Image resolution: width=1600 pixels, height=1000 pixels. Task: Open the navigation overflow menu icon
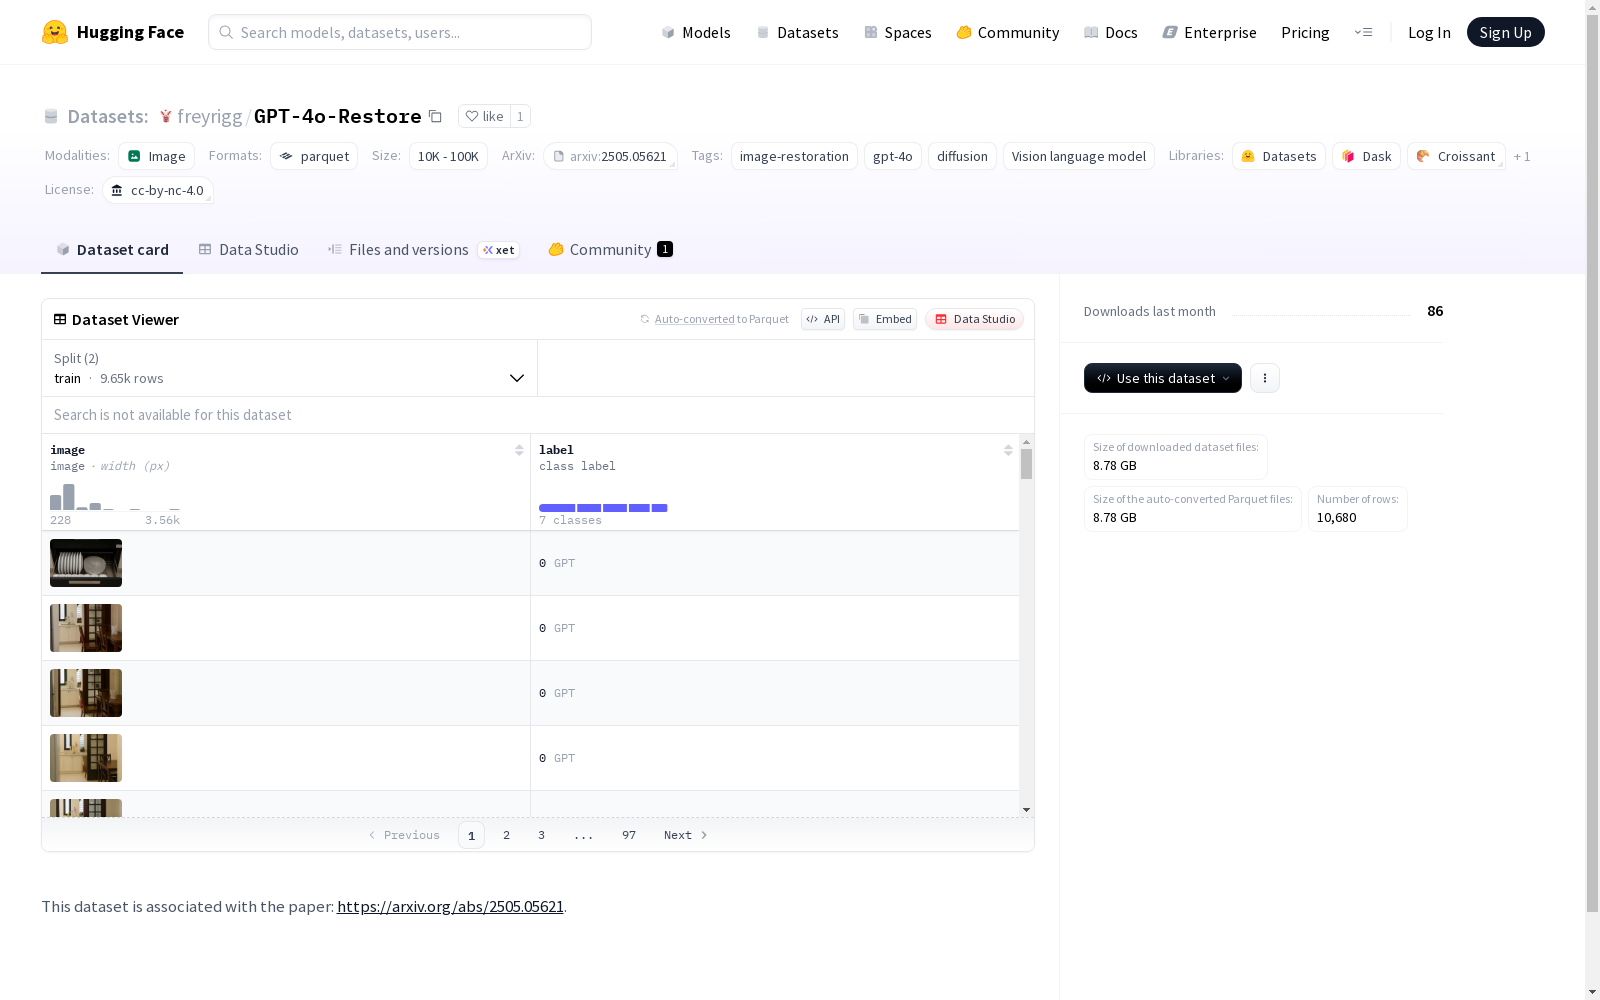tap(1363, 32)
